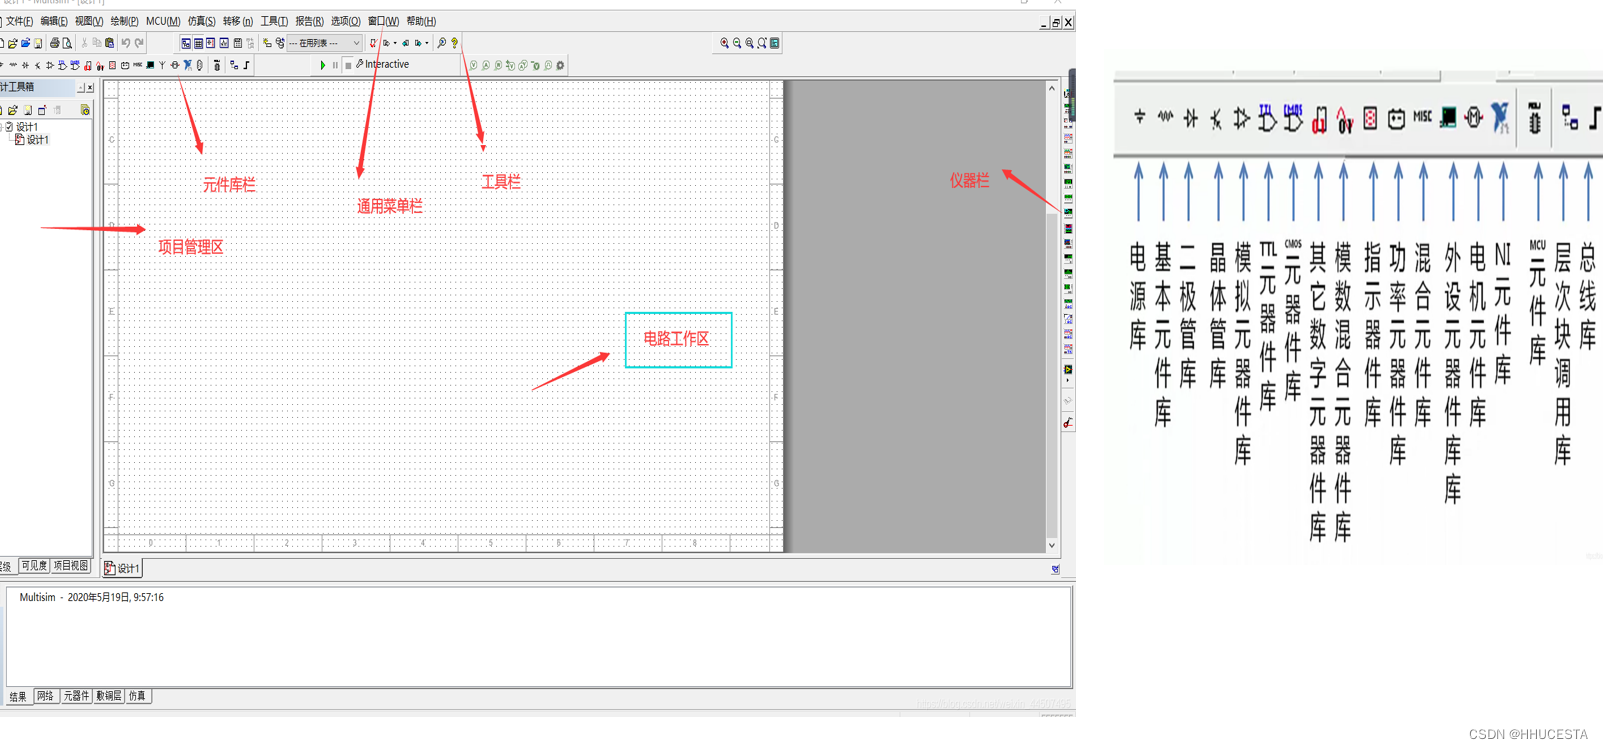Select hierarchical block icon in enlarged toolbar

tap(1570, 118)
